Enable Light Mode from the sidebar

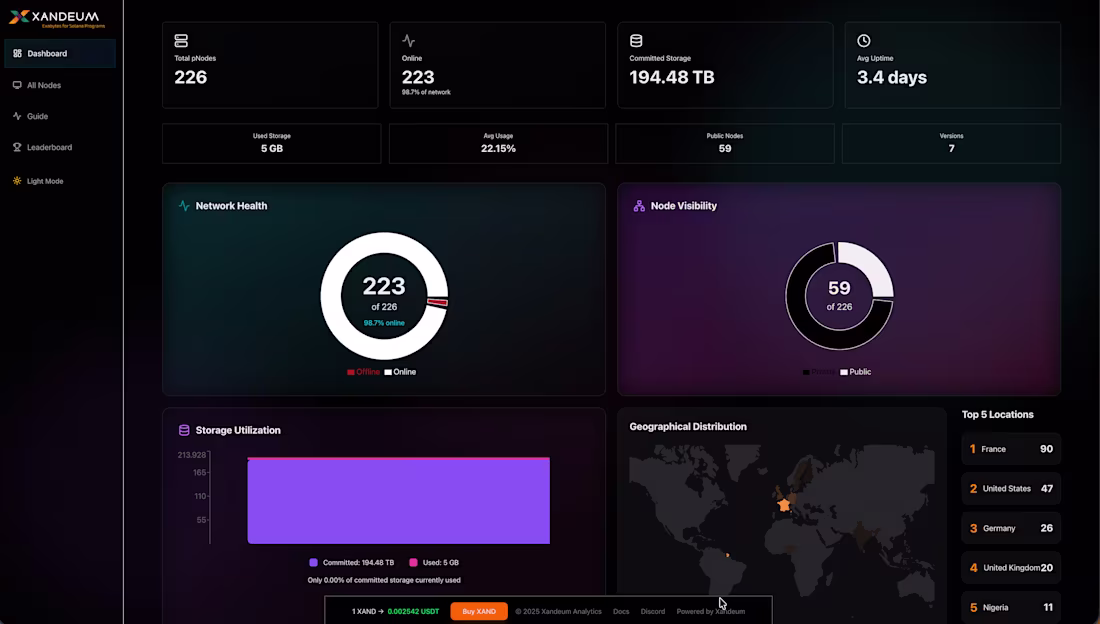(16, 181)
